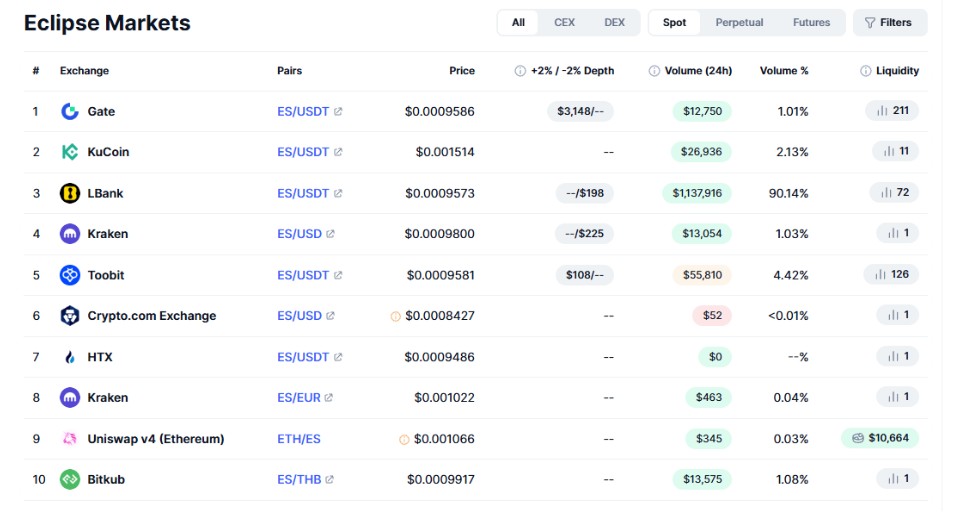Switch to the CEX tab
976x520 pixels.
pyautogui.click(x=565, y=22)
